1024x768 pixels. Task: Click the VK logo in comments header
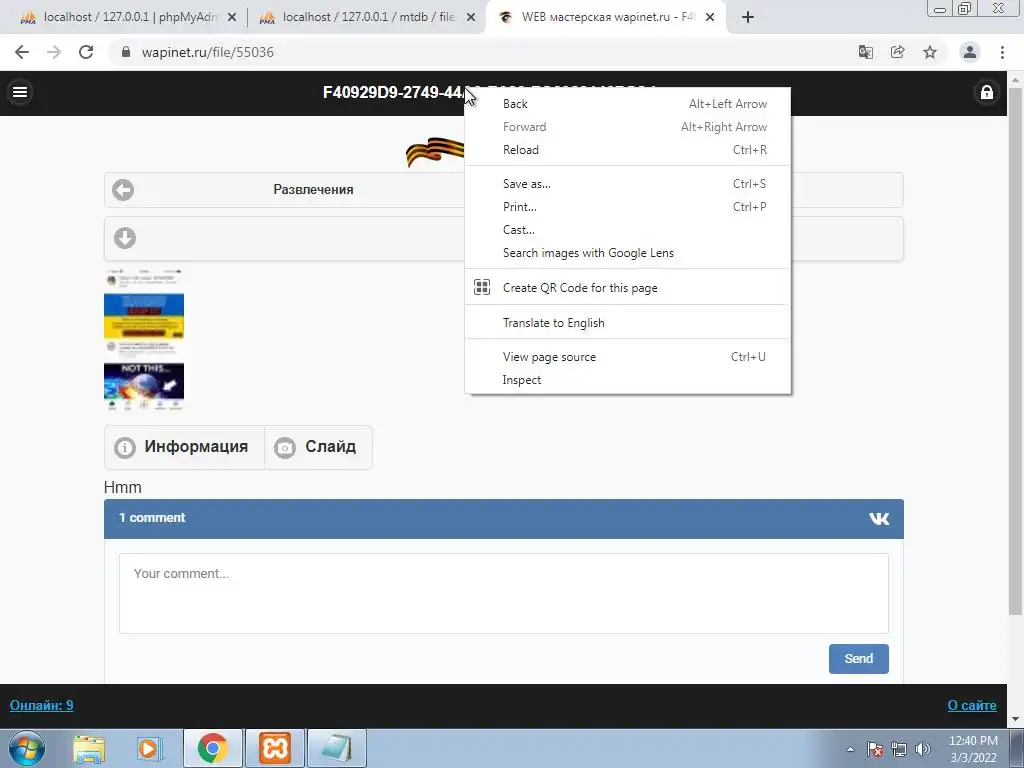pyautogui.click(x=879, y=519)
